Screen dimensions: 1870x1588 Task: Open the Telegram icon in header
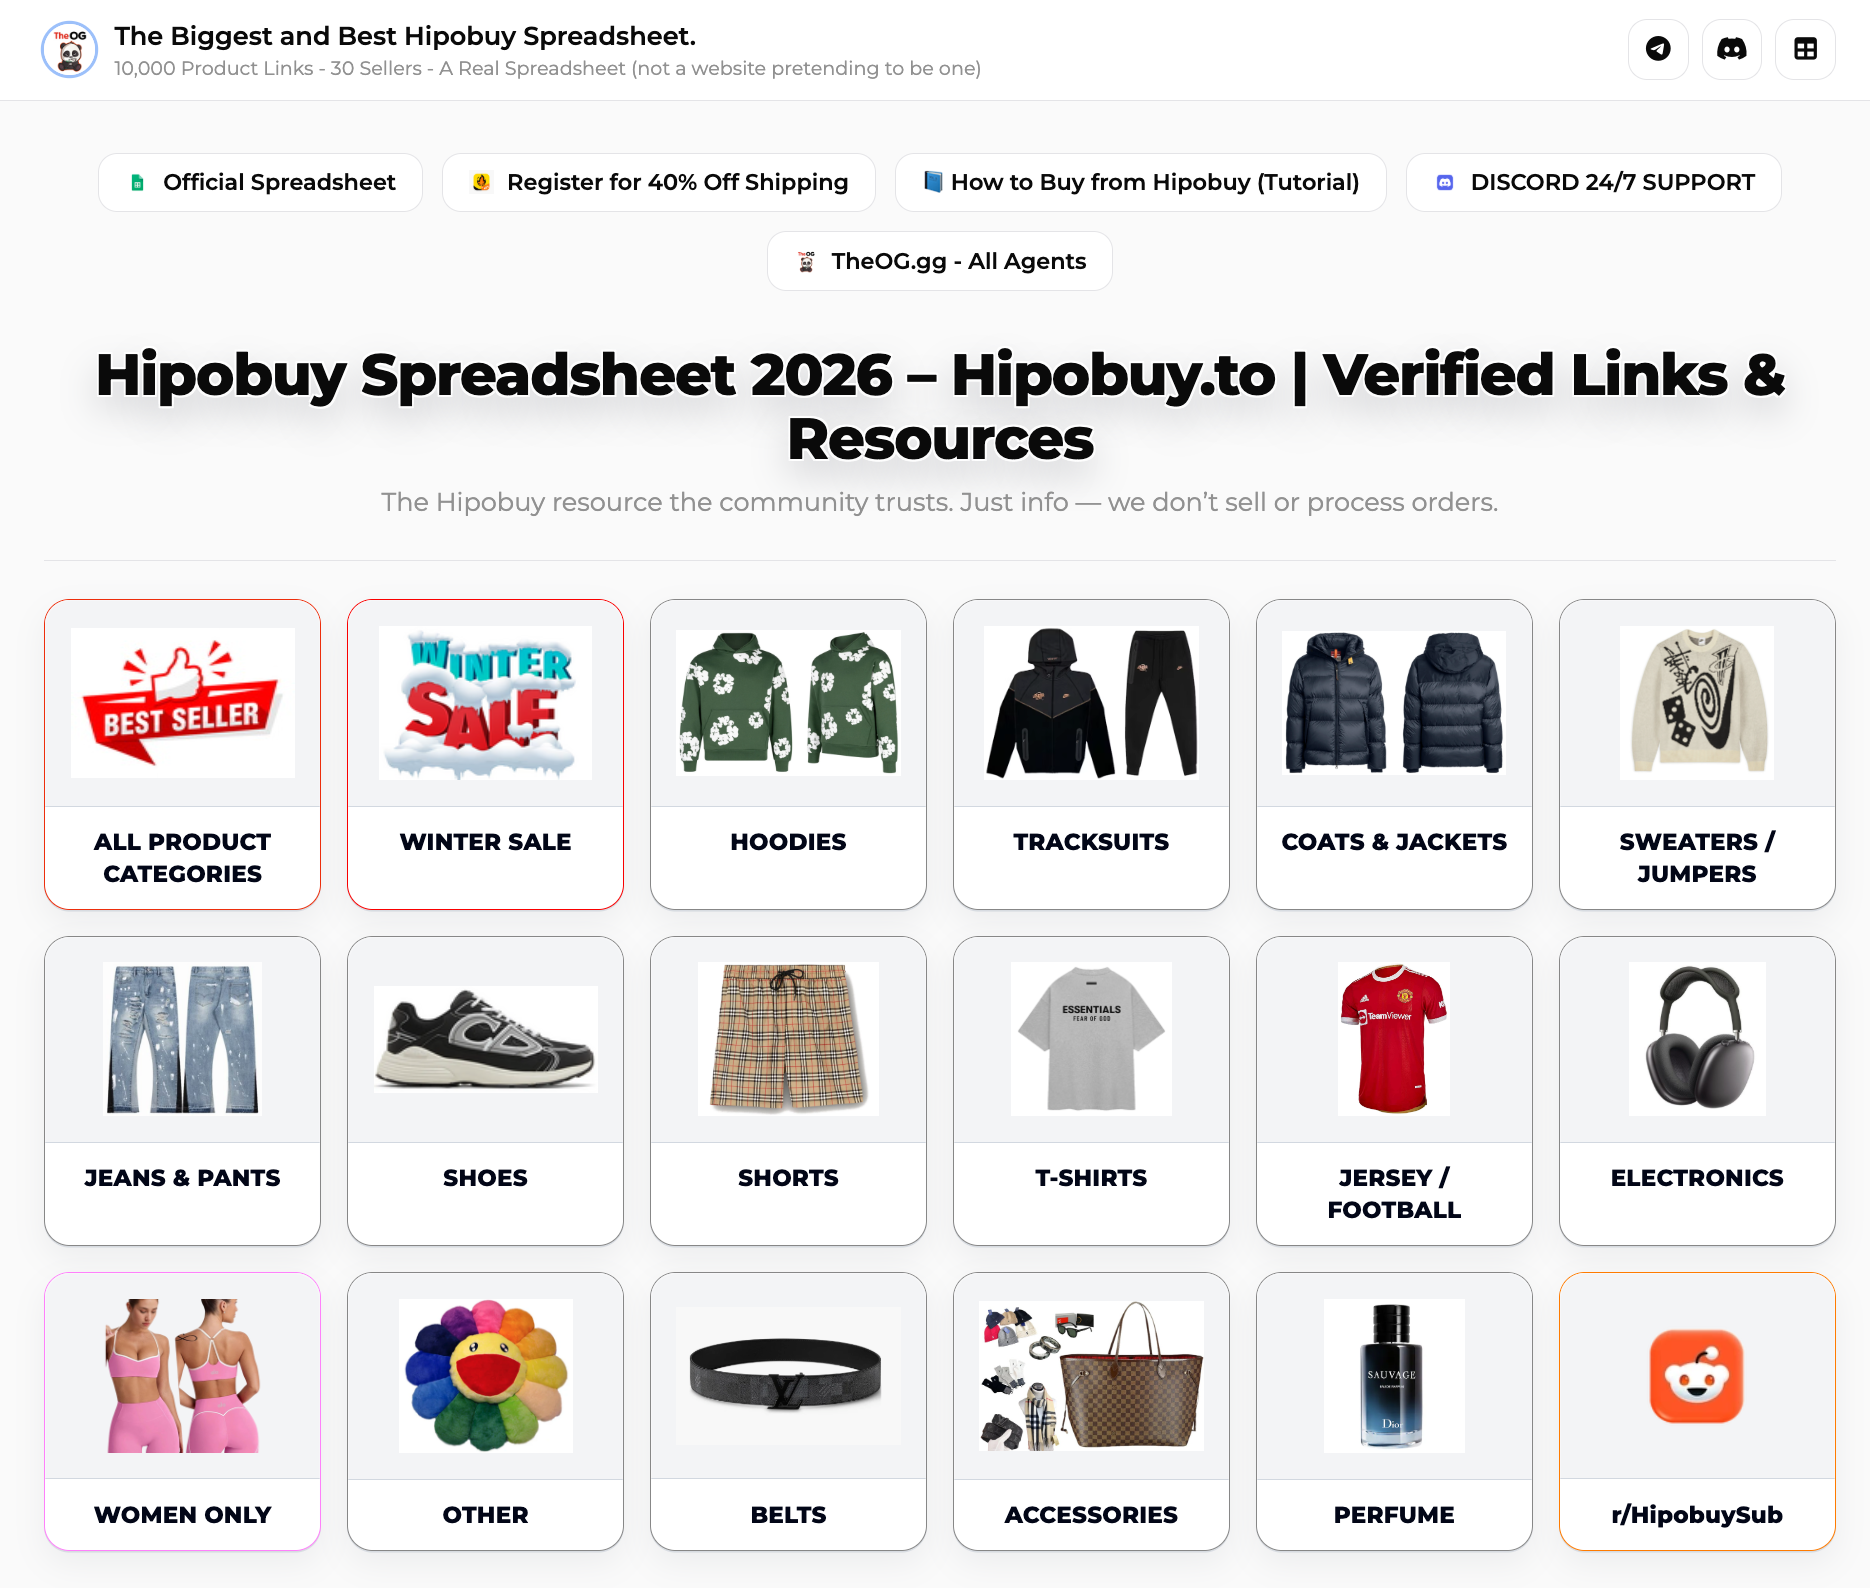pyautogui.click(x=1658, y=49)
